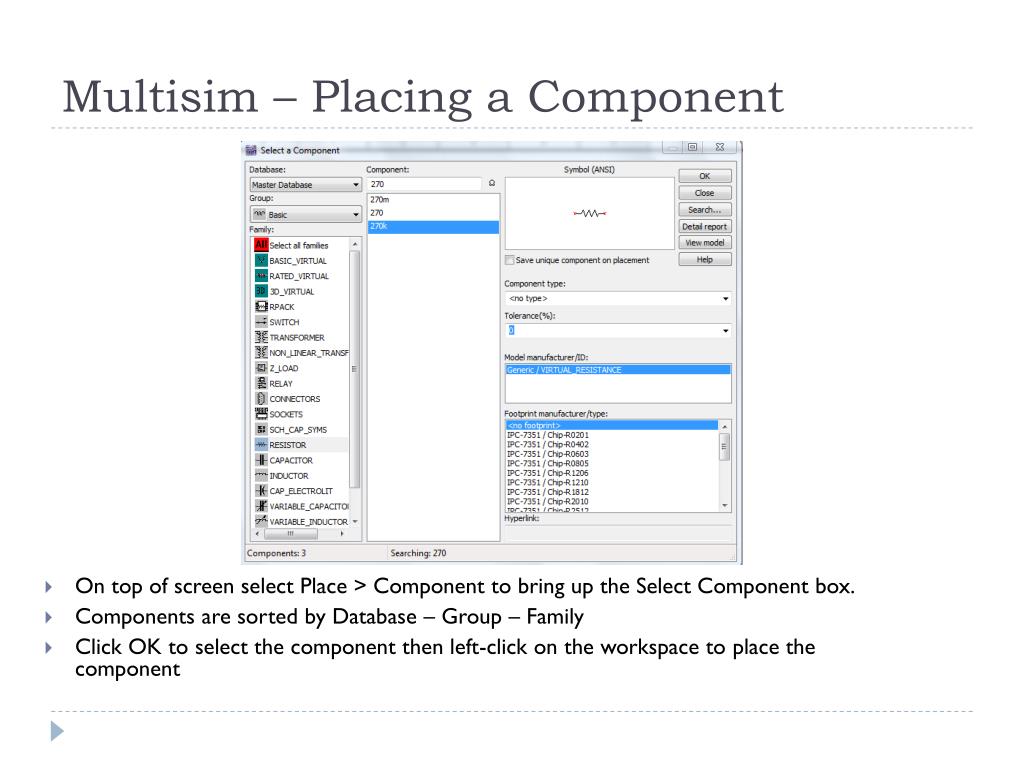Open the Tolerance(%) dropdown
The width and height of the screenshot is (1024, 768).
pyautogui.click(x=617, y=330)
